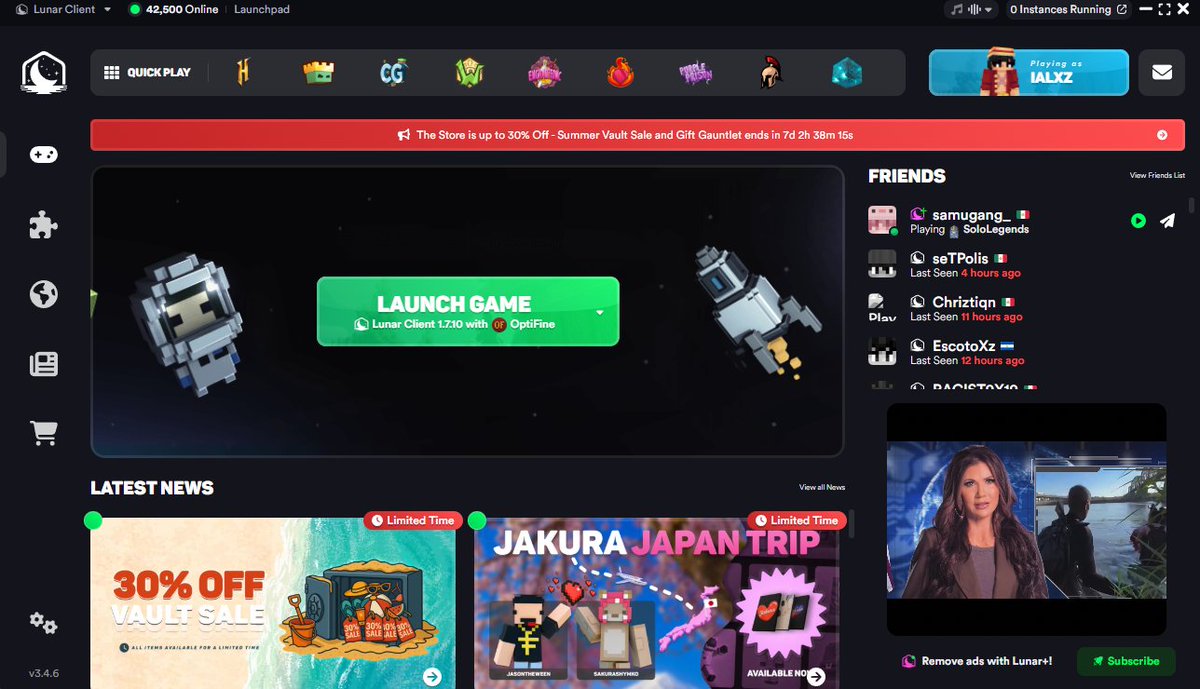Join the Purple Prison server icon
1200x689 pixels.
[696, 73]
